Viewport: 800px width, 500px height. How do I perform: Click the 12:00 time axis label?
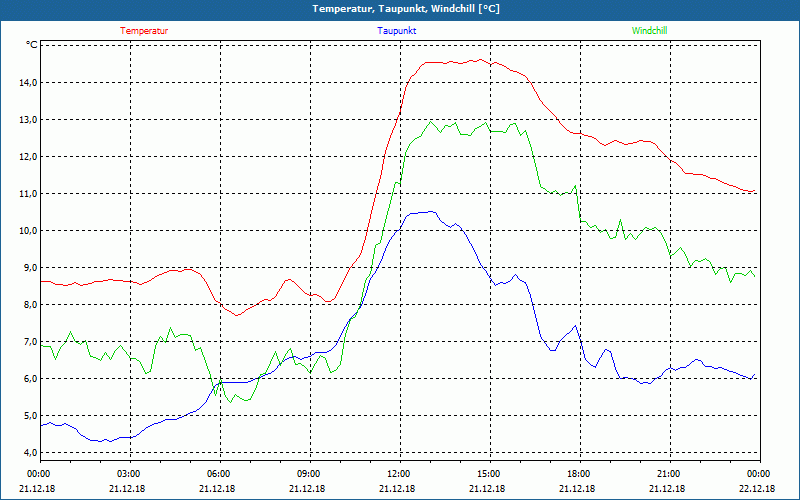pyautogui.click(x=398, y=474)
